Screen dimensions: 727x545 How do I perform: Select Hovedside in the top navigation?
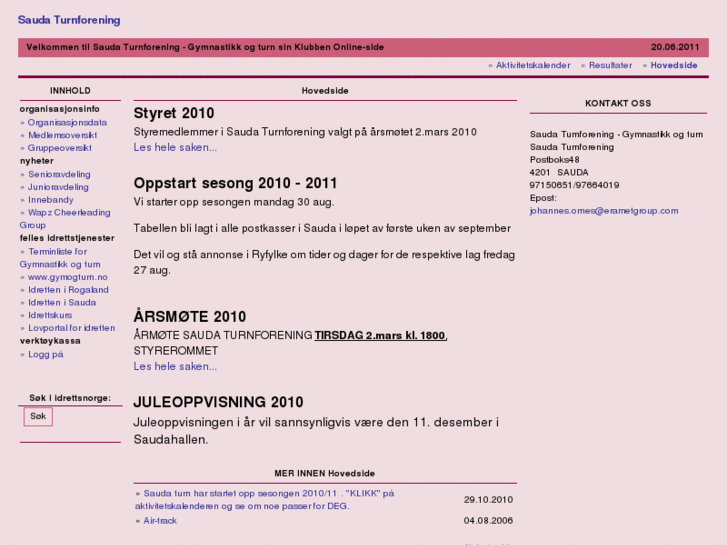(673, 65)
